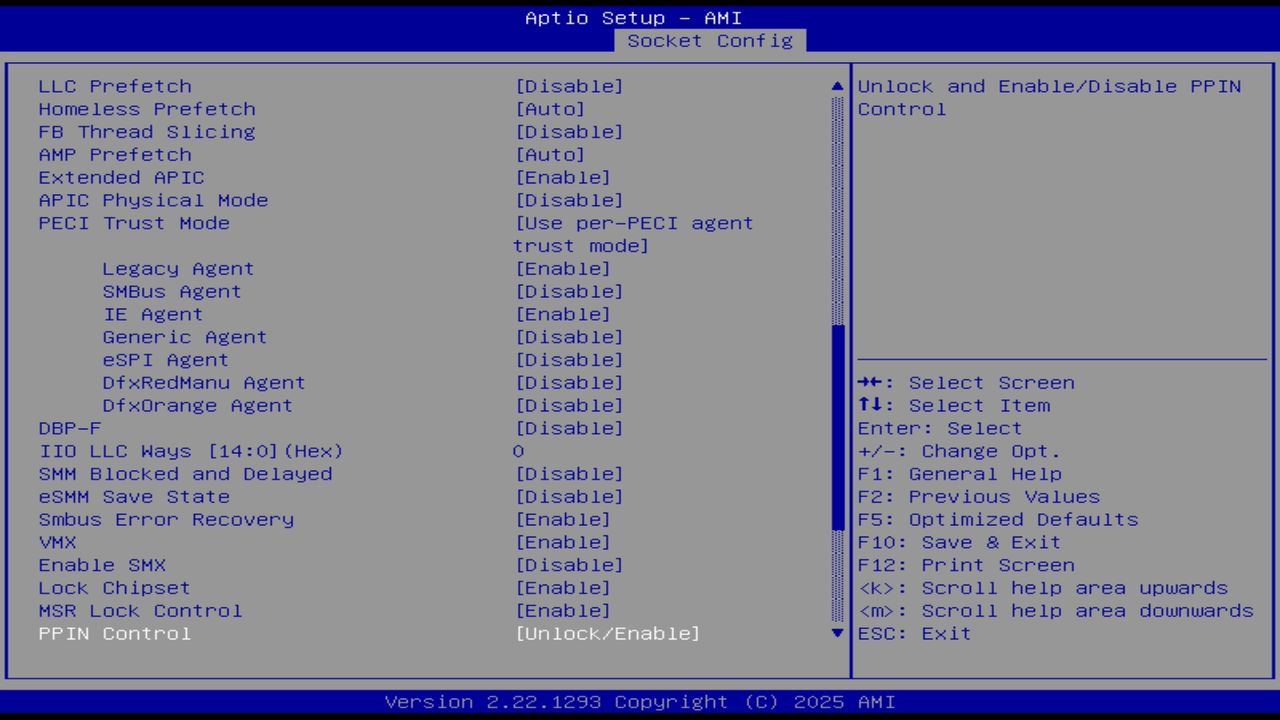
Task: Switch to the Socket Config tab
Action: click(711, 41)
